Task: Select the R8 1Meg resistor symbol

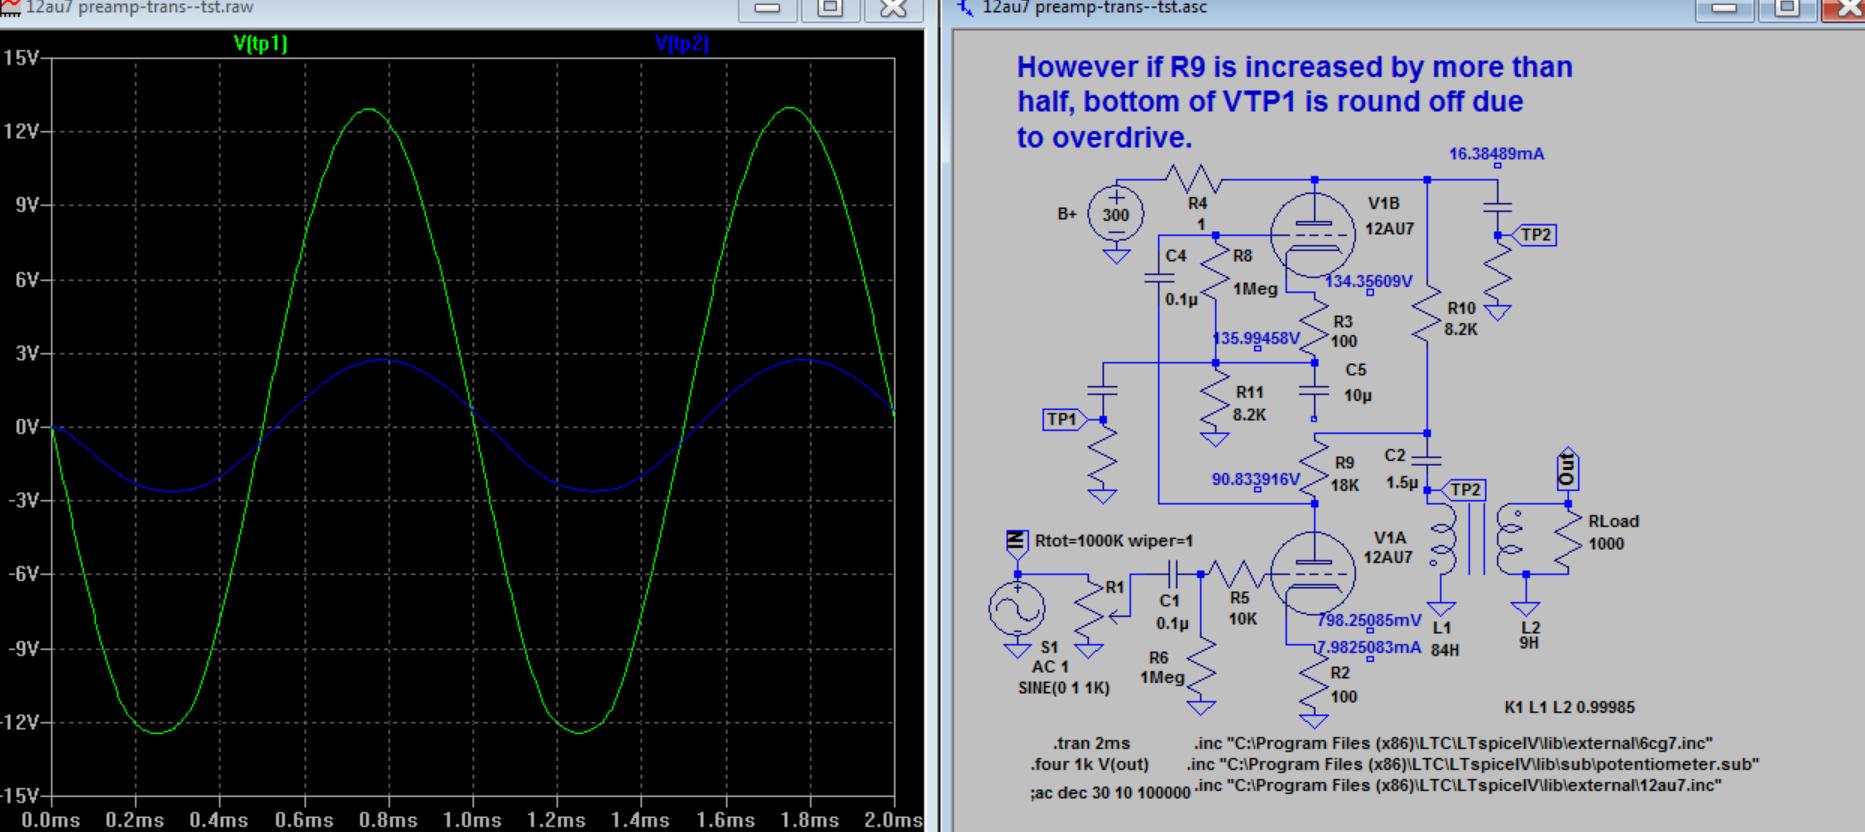Action: pos(1215,268)
